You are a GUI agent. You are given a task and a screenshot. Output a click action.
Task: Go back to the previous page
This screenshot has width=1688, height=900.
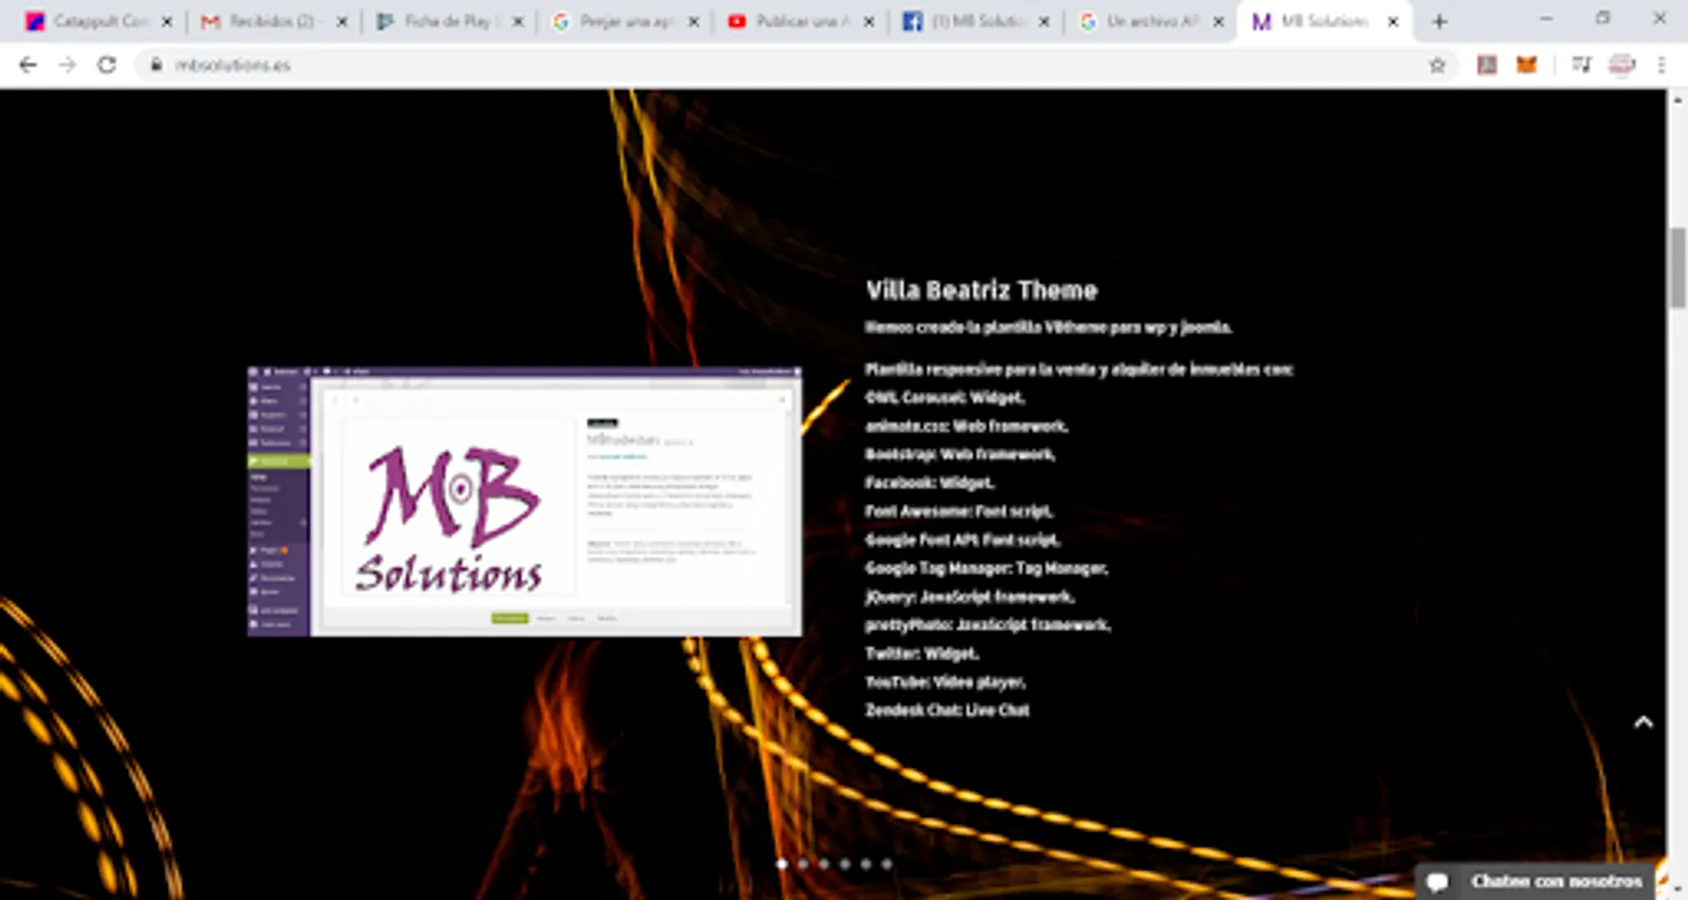pos(28,65)
